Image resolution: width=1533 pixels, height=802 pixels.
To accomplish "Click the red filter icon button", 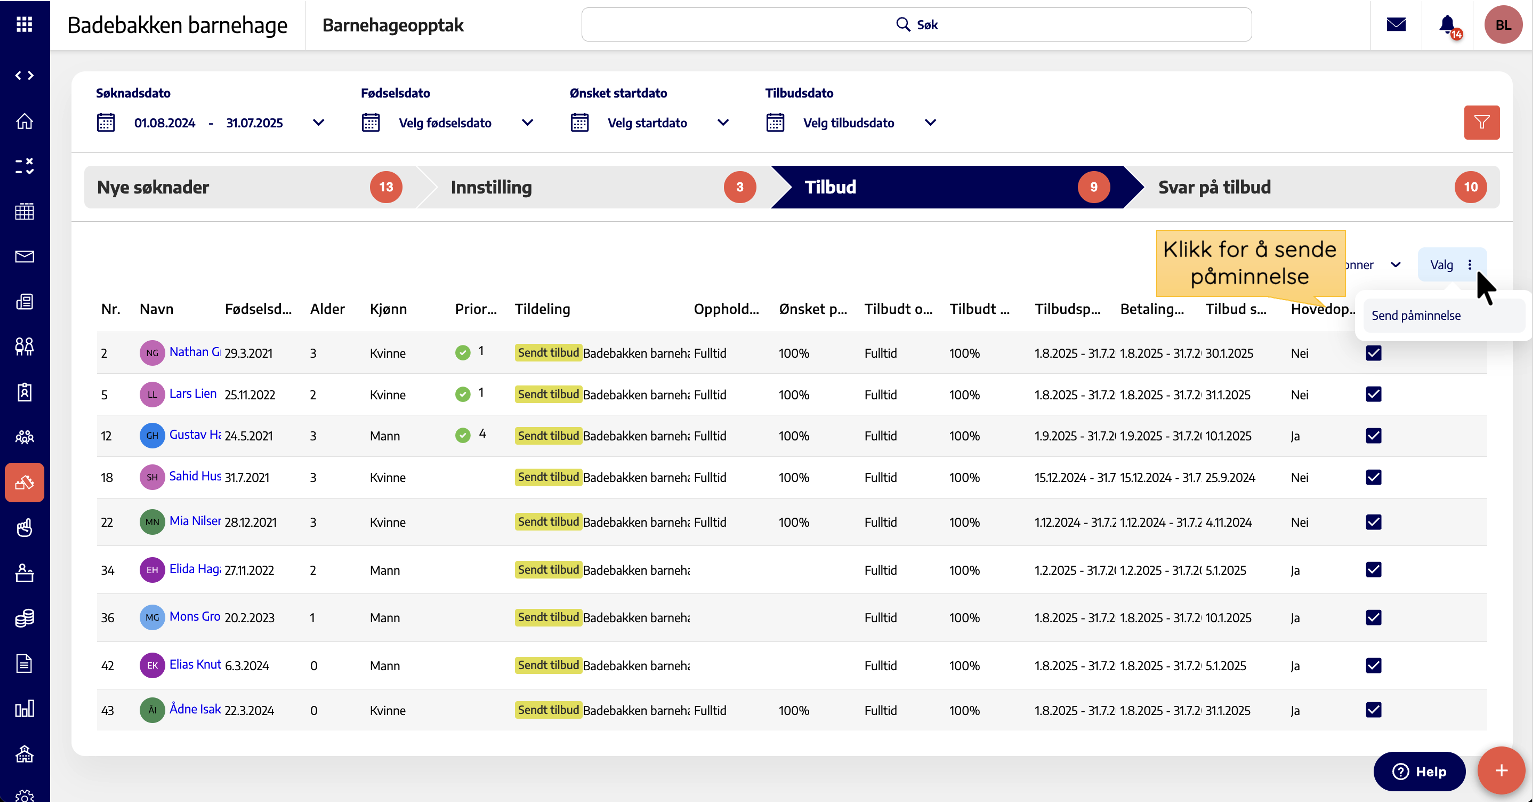I will click(1481, 123).
